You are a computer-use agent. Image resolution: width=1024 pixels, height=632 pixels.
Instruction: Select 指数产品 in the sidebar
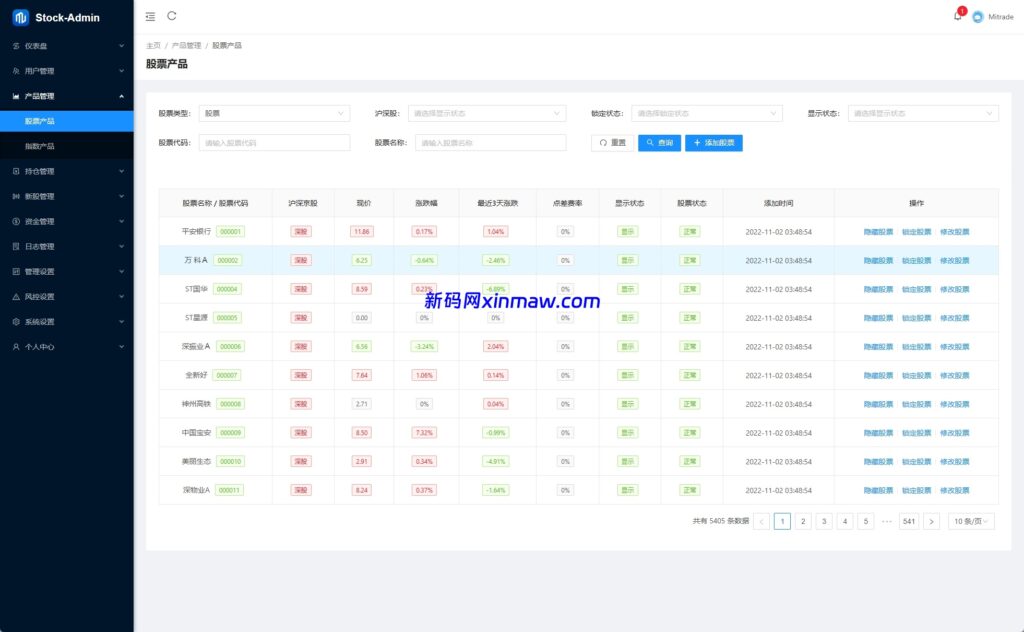click(40, 146)
